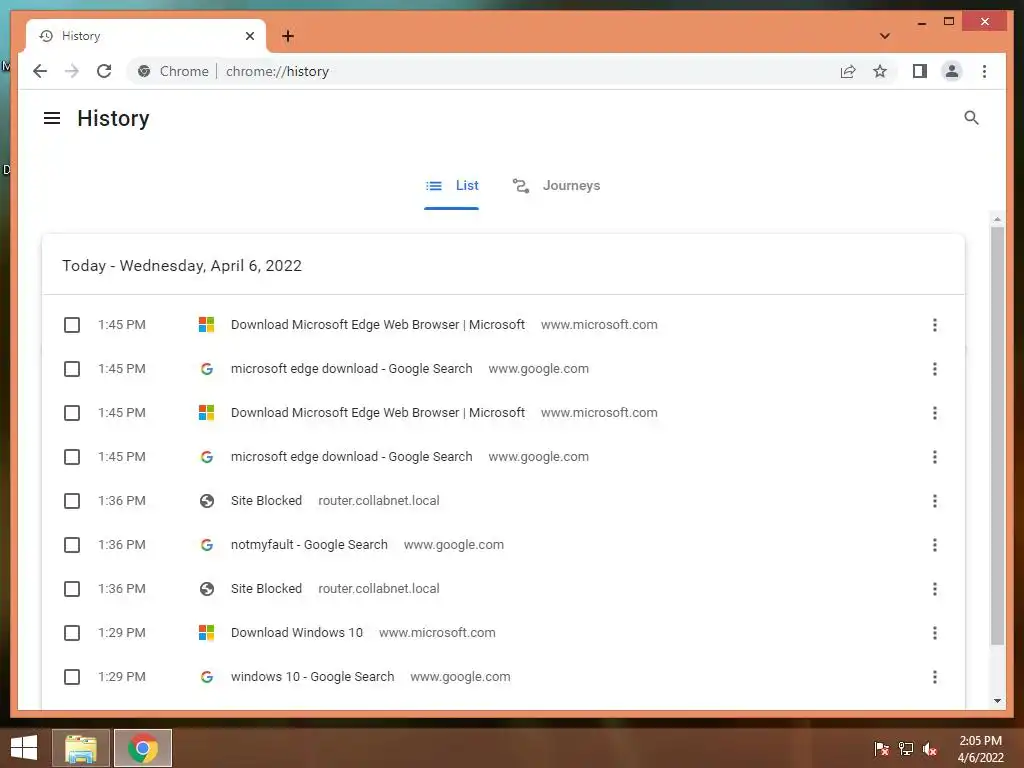Bookmark this tab with the star icon

pyautogui.click(x=880, y=71)
